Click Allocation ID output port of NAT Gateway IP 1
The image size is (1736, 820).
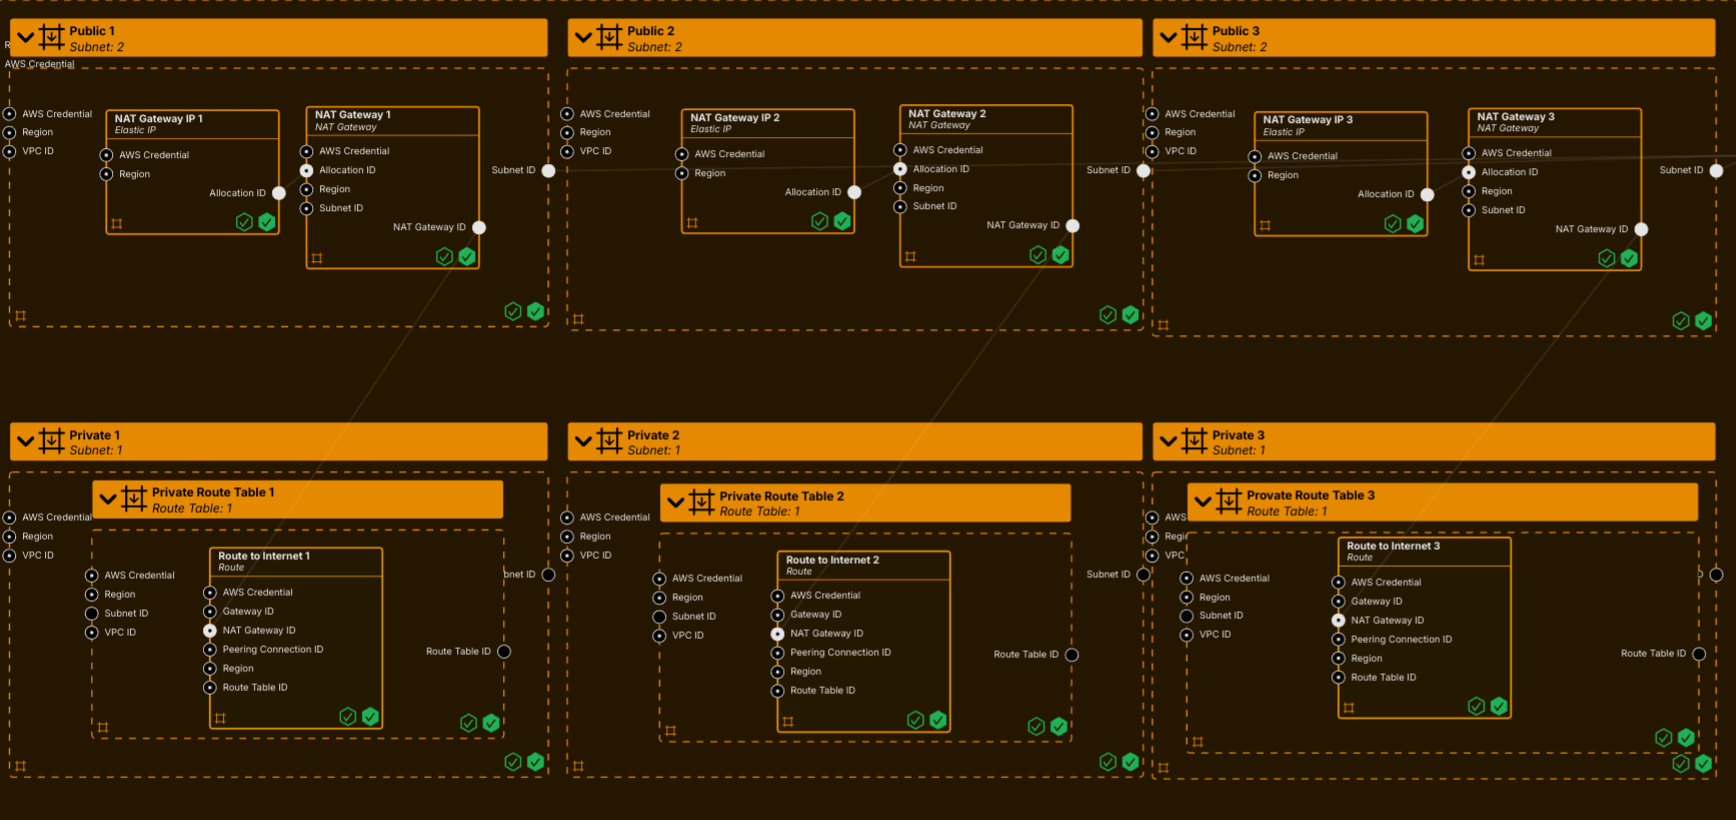point(279,193)
